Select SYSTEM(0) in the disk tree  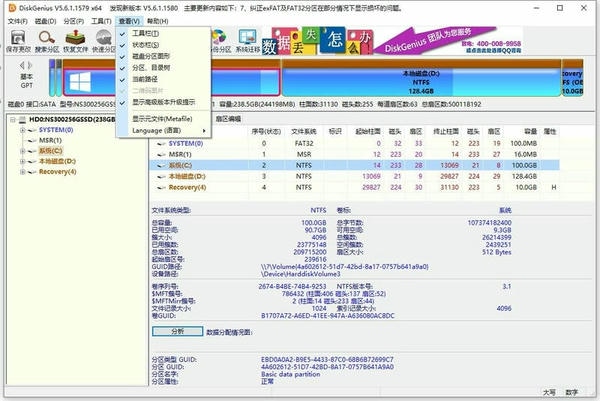56,130
